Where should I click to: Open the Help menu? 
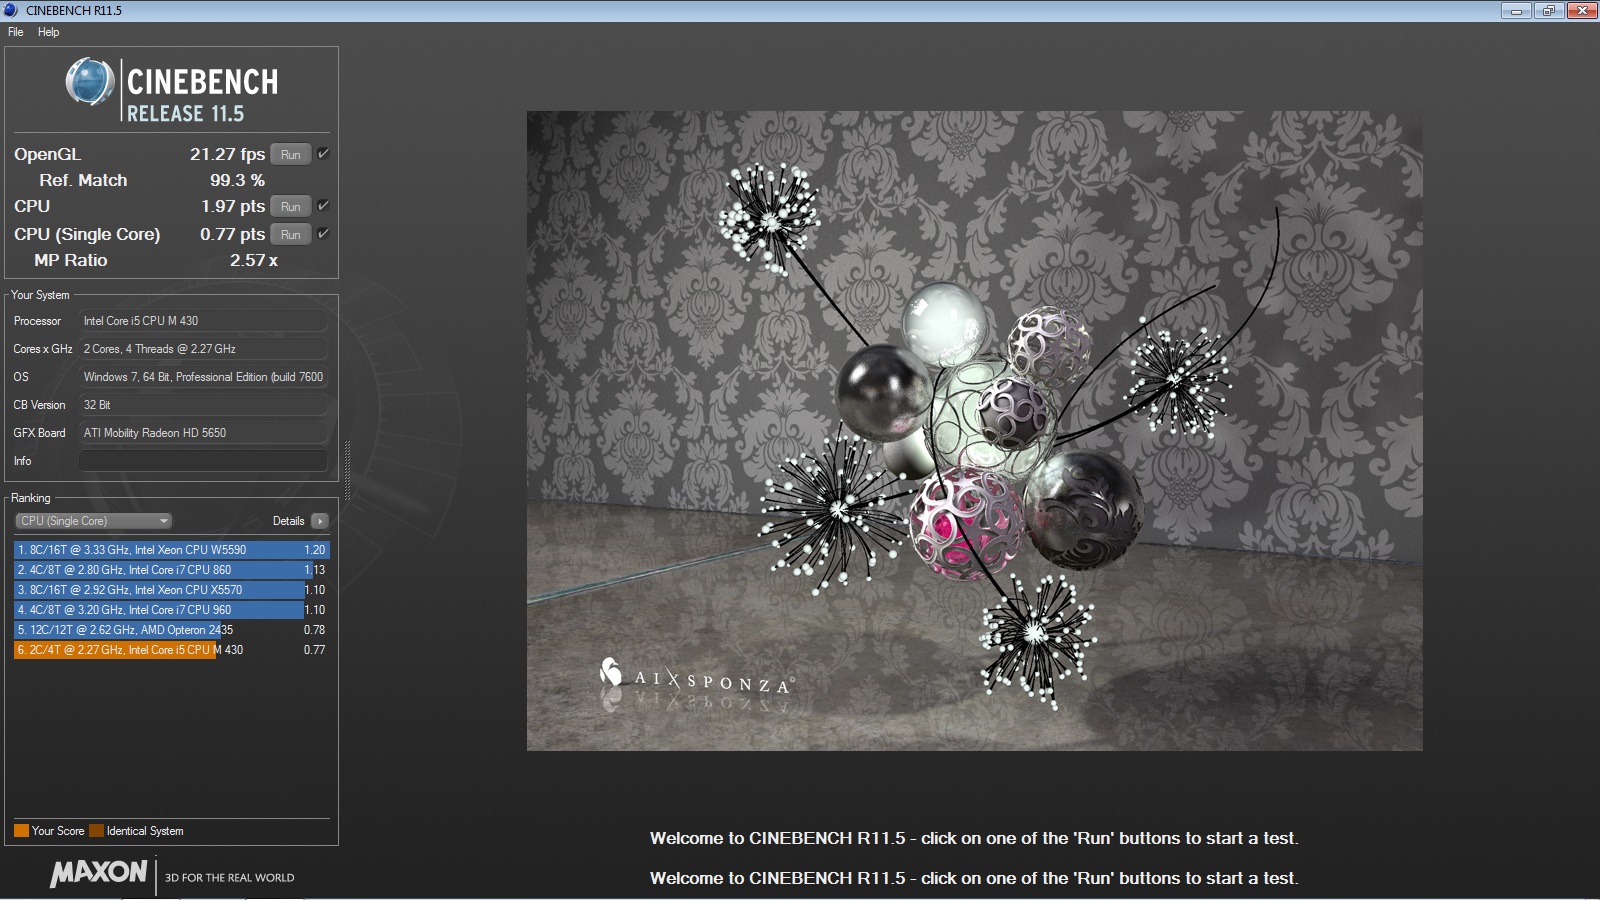[49, 32]
